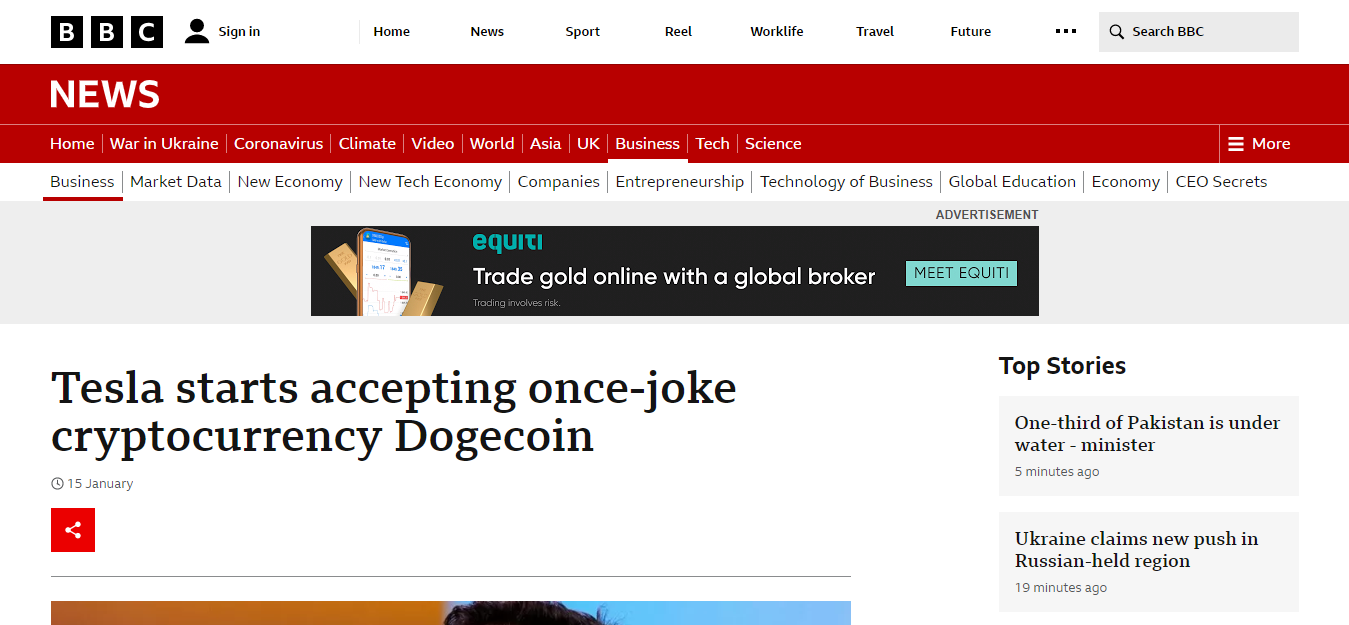Click the MEET EQUITI ad button

point(961,273)
